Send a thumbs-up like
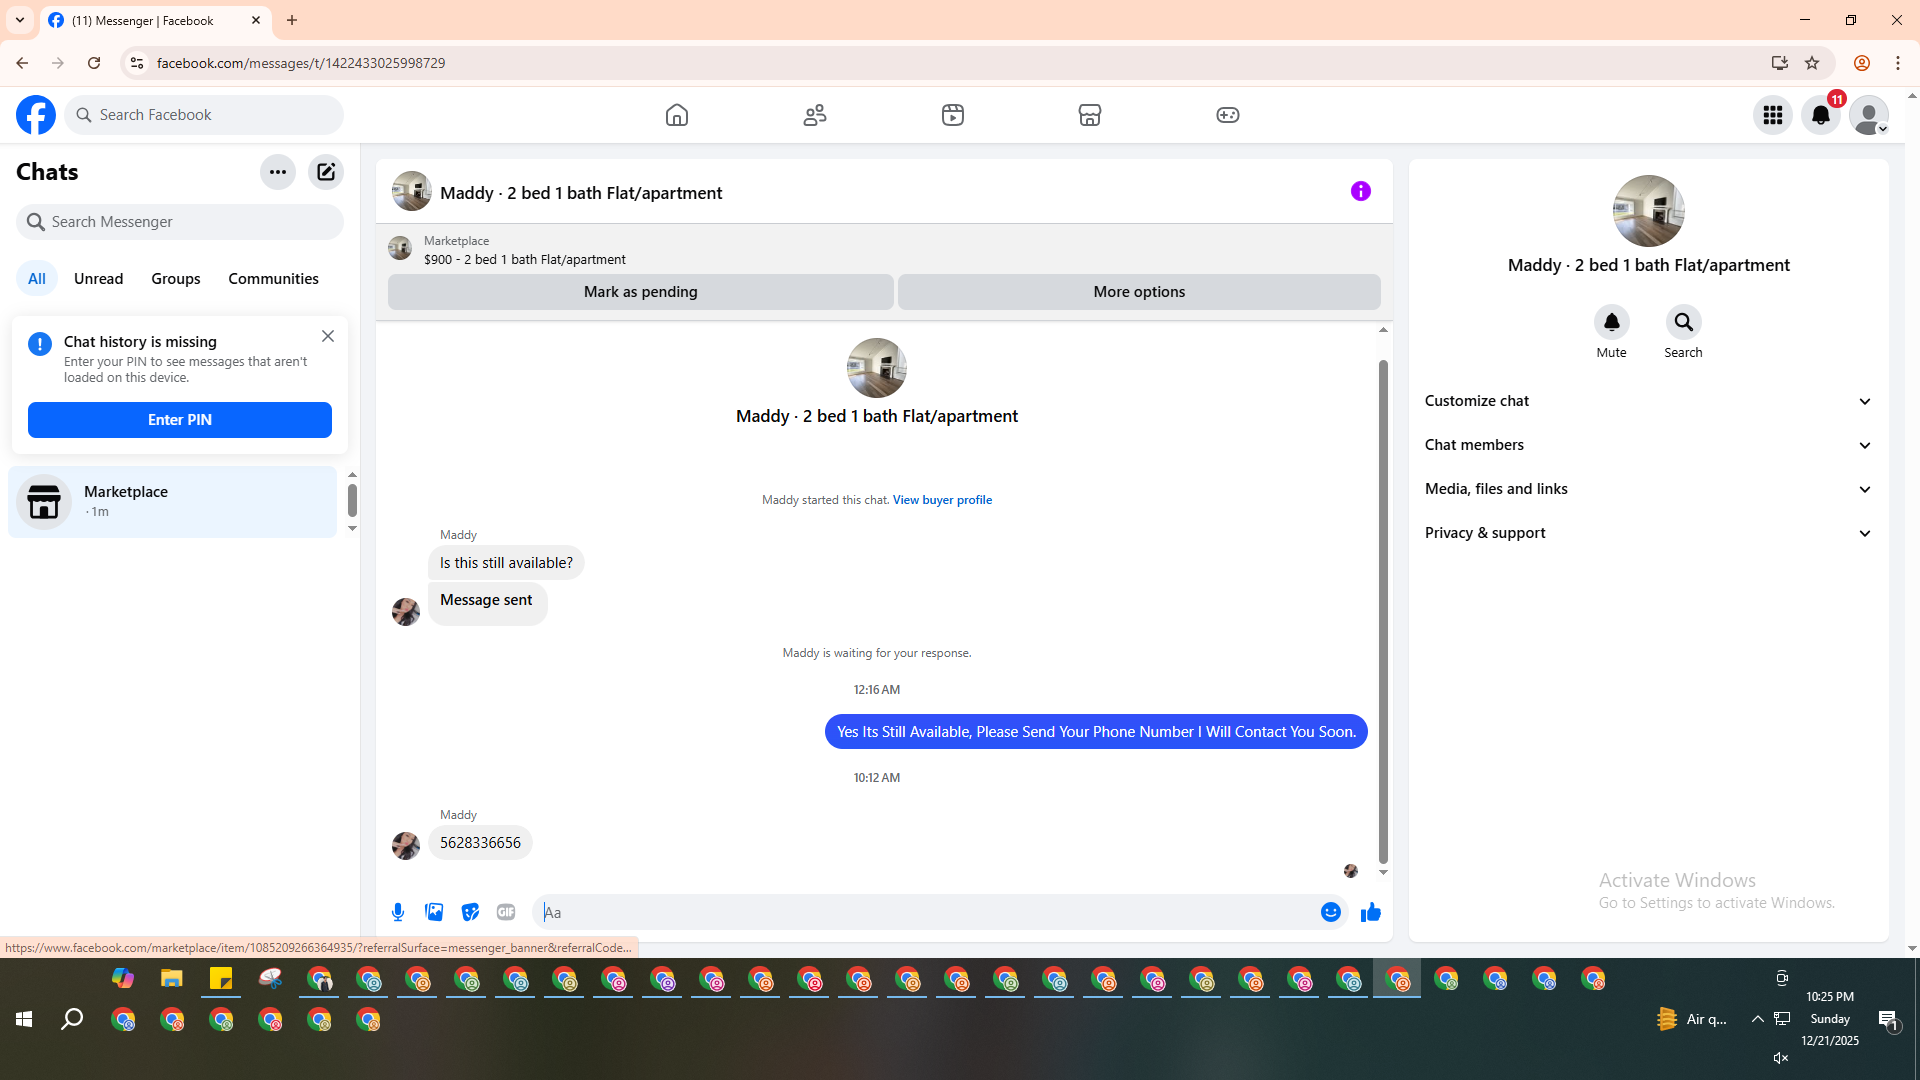The width and height of the screenshot is (1920, 1080). [1371, 912]
